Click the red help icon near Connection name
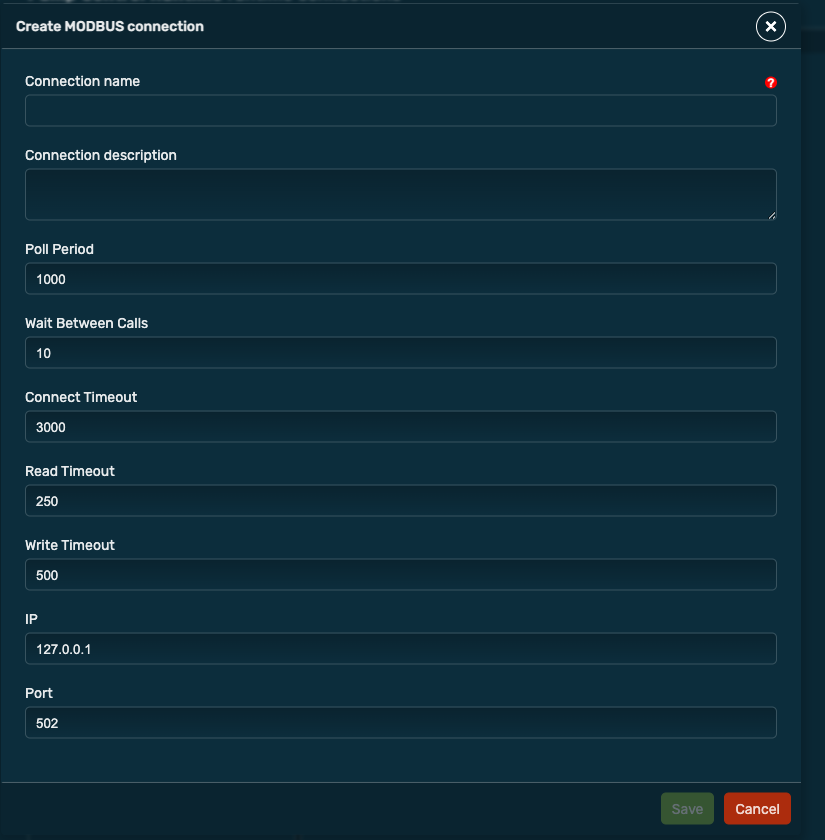Image resolution: width=825 pixels, height=840 pixels. pyautogui.click(x=770, y=82)
